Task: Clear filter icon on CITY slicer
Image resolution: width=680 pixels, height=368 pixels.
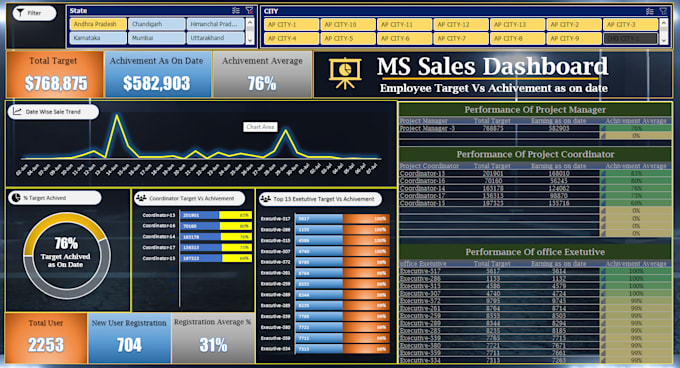Action: tap(663, 11)
